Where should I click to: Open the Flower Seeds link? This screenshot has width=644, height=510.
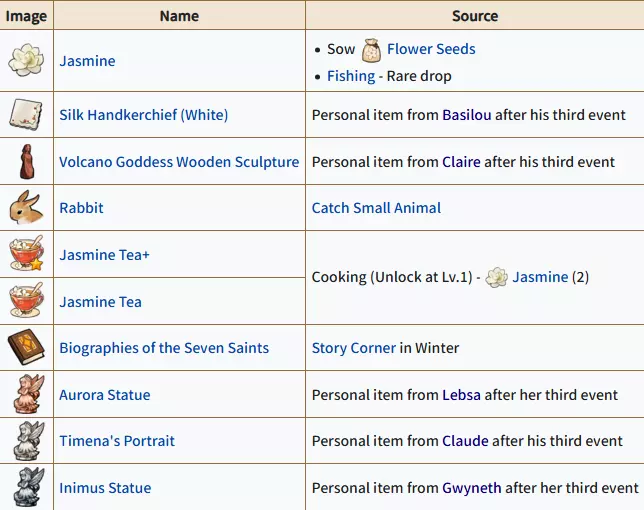click(x=431, y=49)
